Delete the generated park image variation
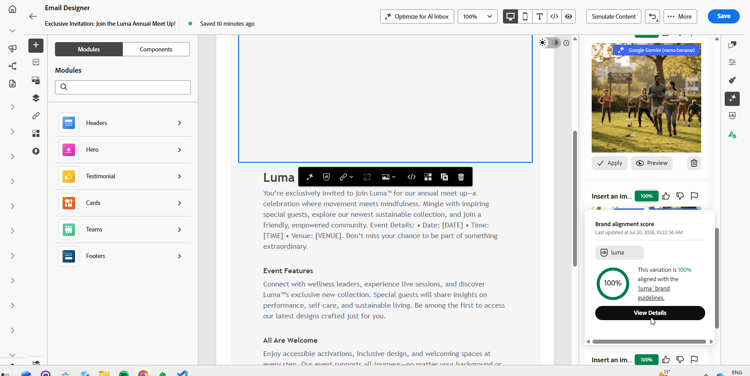 694,163
